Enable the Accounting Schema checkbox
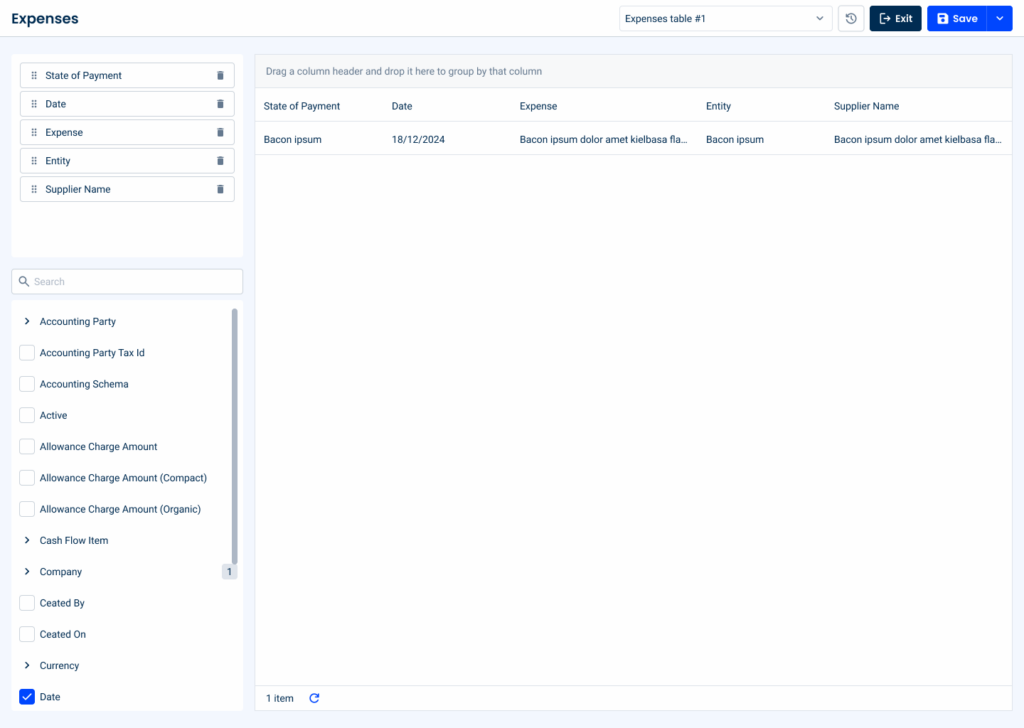The height and width of the screenshot is (728, 1024). tap(27, 384)
